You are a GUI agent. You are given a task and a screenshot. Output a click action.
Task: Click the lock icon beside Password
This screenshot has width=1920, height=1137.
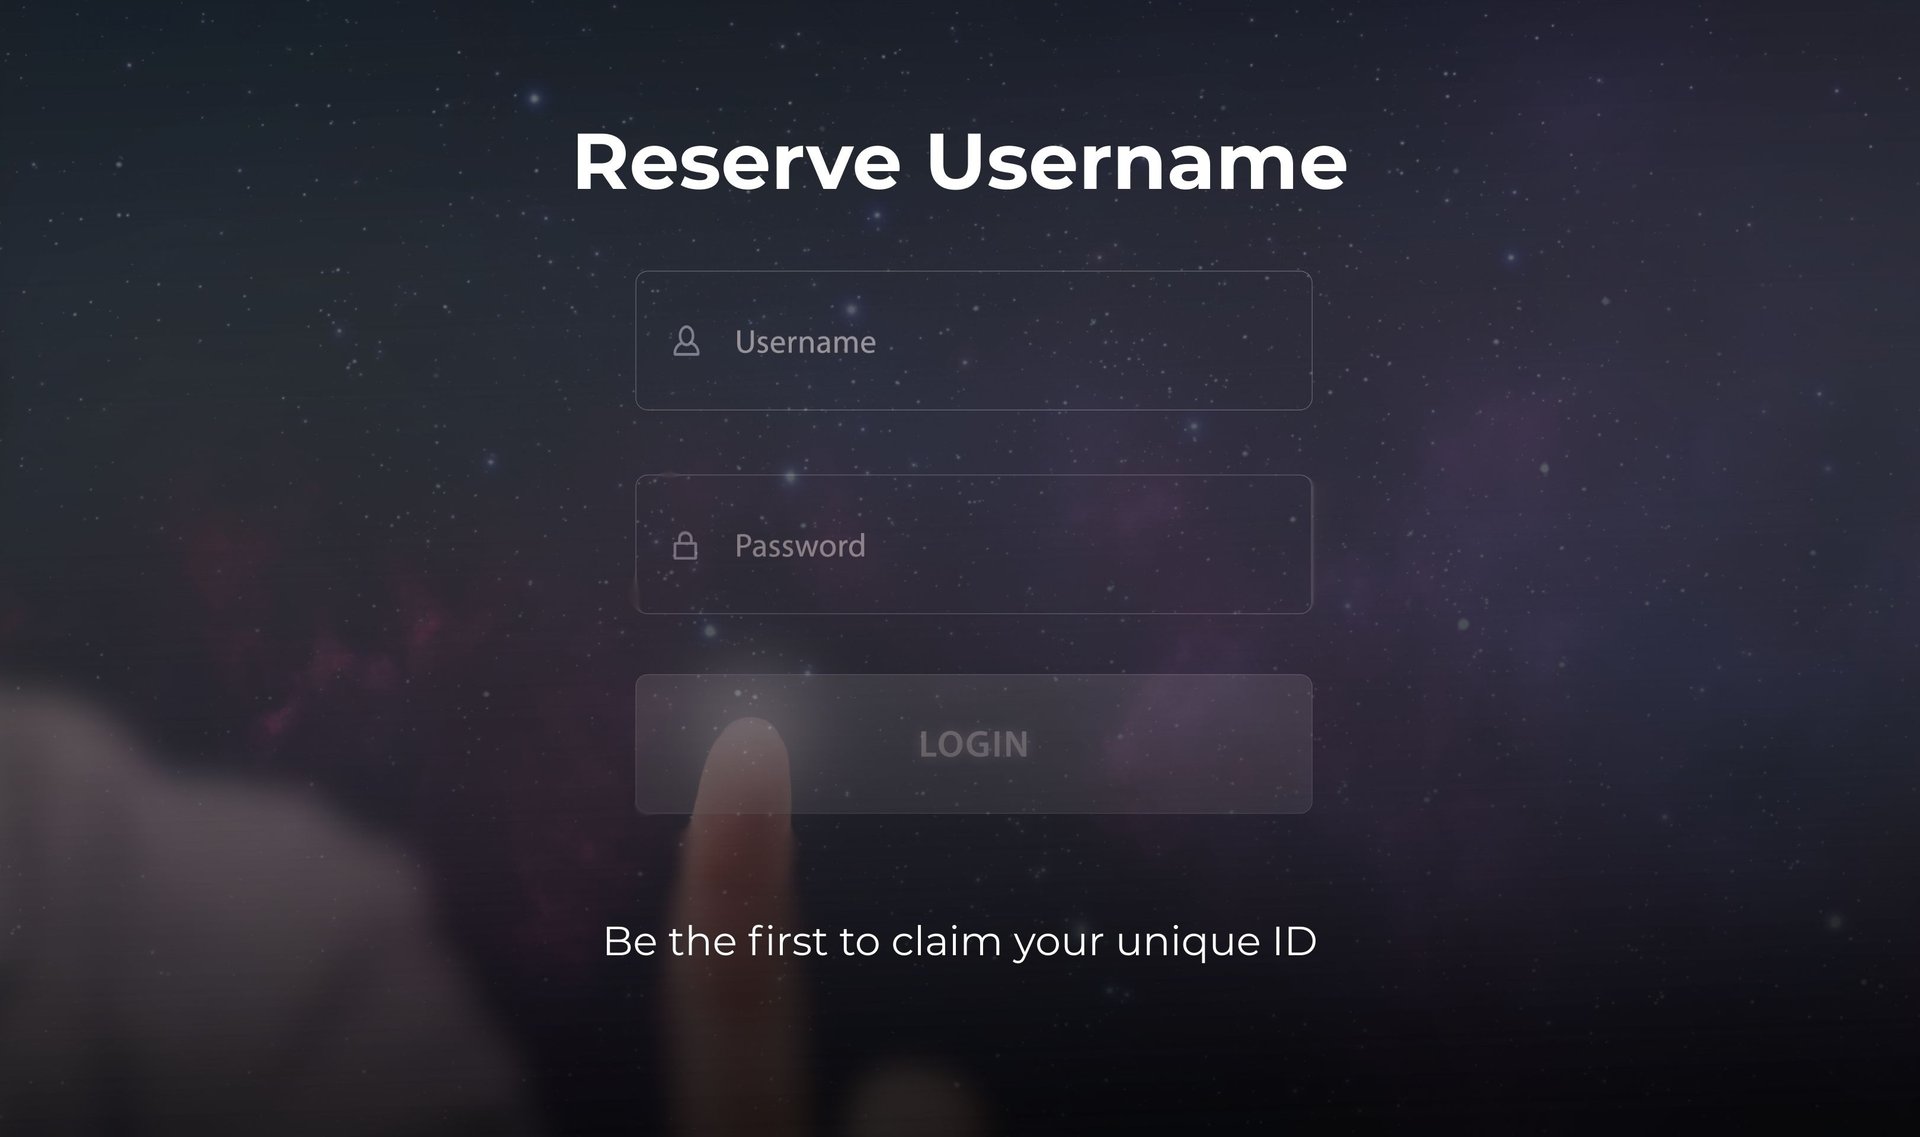[x=685, y=545]
